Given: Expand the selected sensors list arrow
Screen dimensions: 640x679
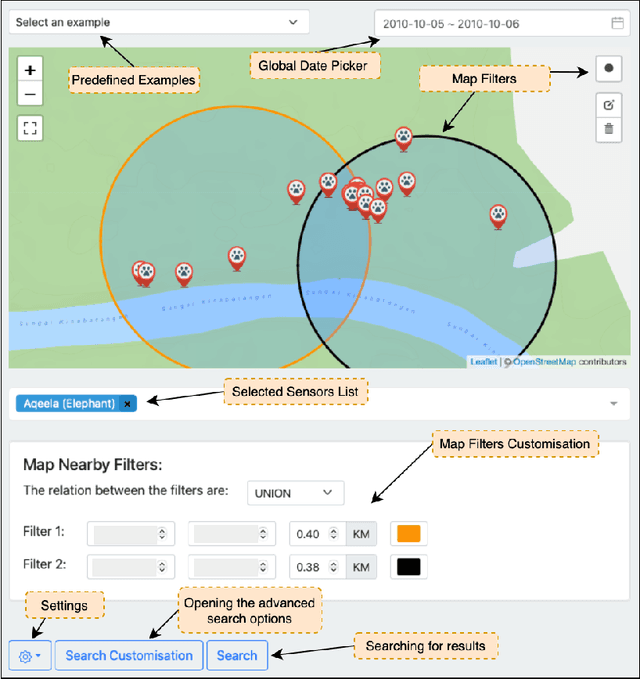Looking at the screenshot, I should 612,404.
